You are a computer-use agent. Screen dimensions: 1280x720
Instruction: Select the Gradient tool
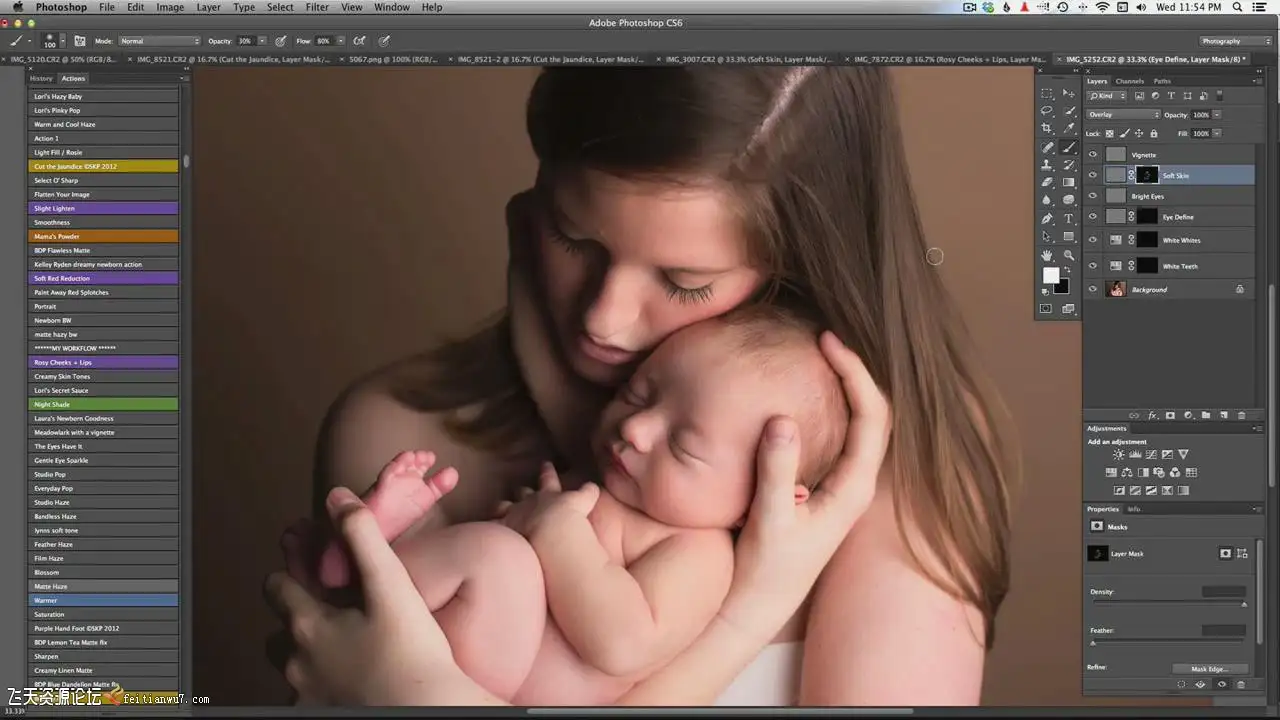pyautogui.click(x=1069, y=183)
